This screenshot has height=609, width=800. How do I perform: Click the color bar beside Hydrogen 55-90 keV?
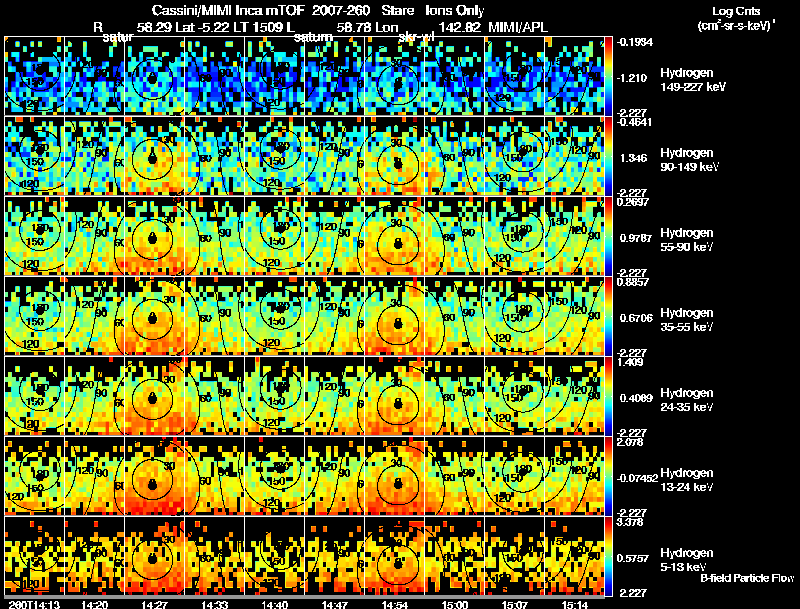[x=608, y=236]
